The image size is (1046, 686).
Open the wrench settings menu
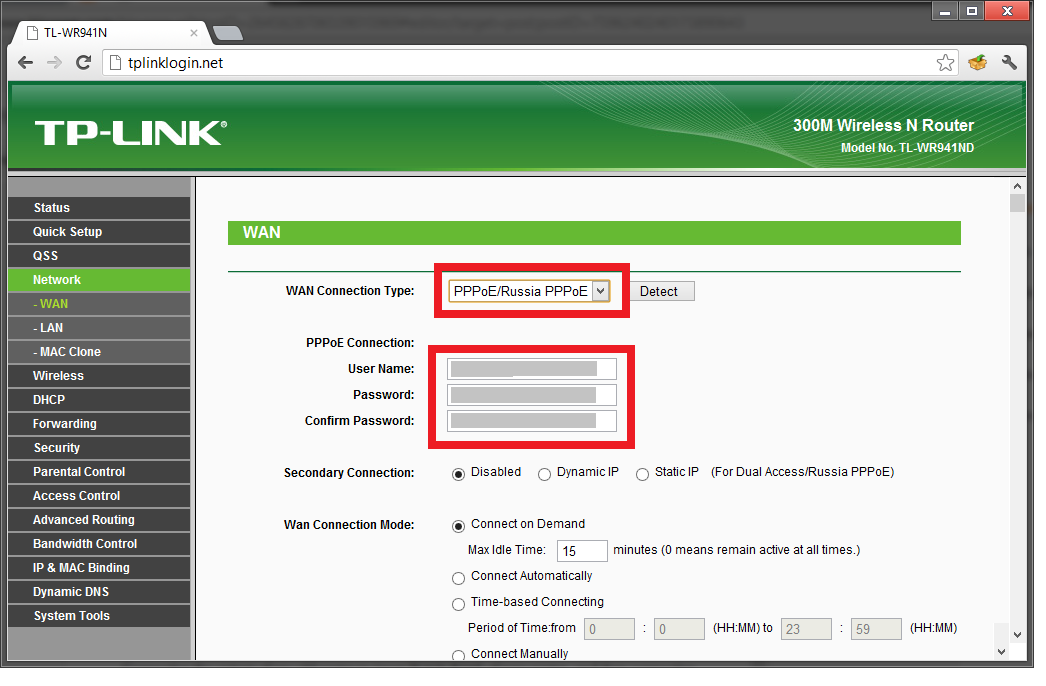coord(1009,63)
